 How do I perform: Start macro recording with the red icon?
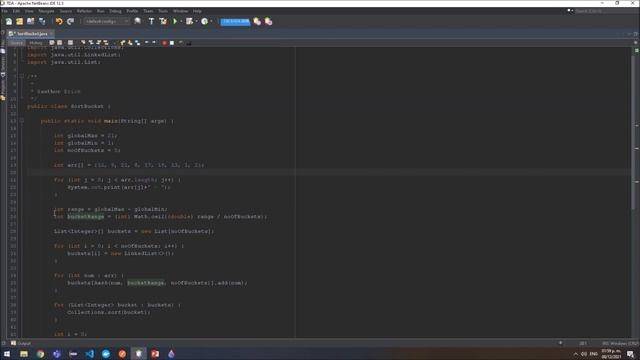point(164,42)
